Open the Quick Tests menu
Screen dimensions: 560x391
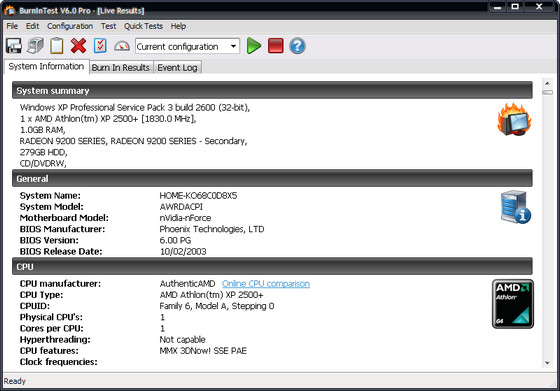click(143, 26)
